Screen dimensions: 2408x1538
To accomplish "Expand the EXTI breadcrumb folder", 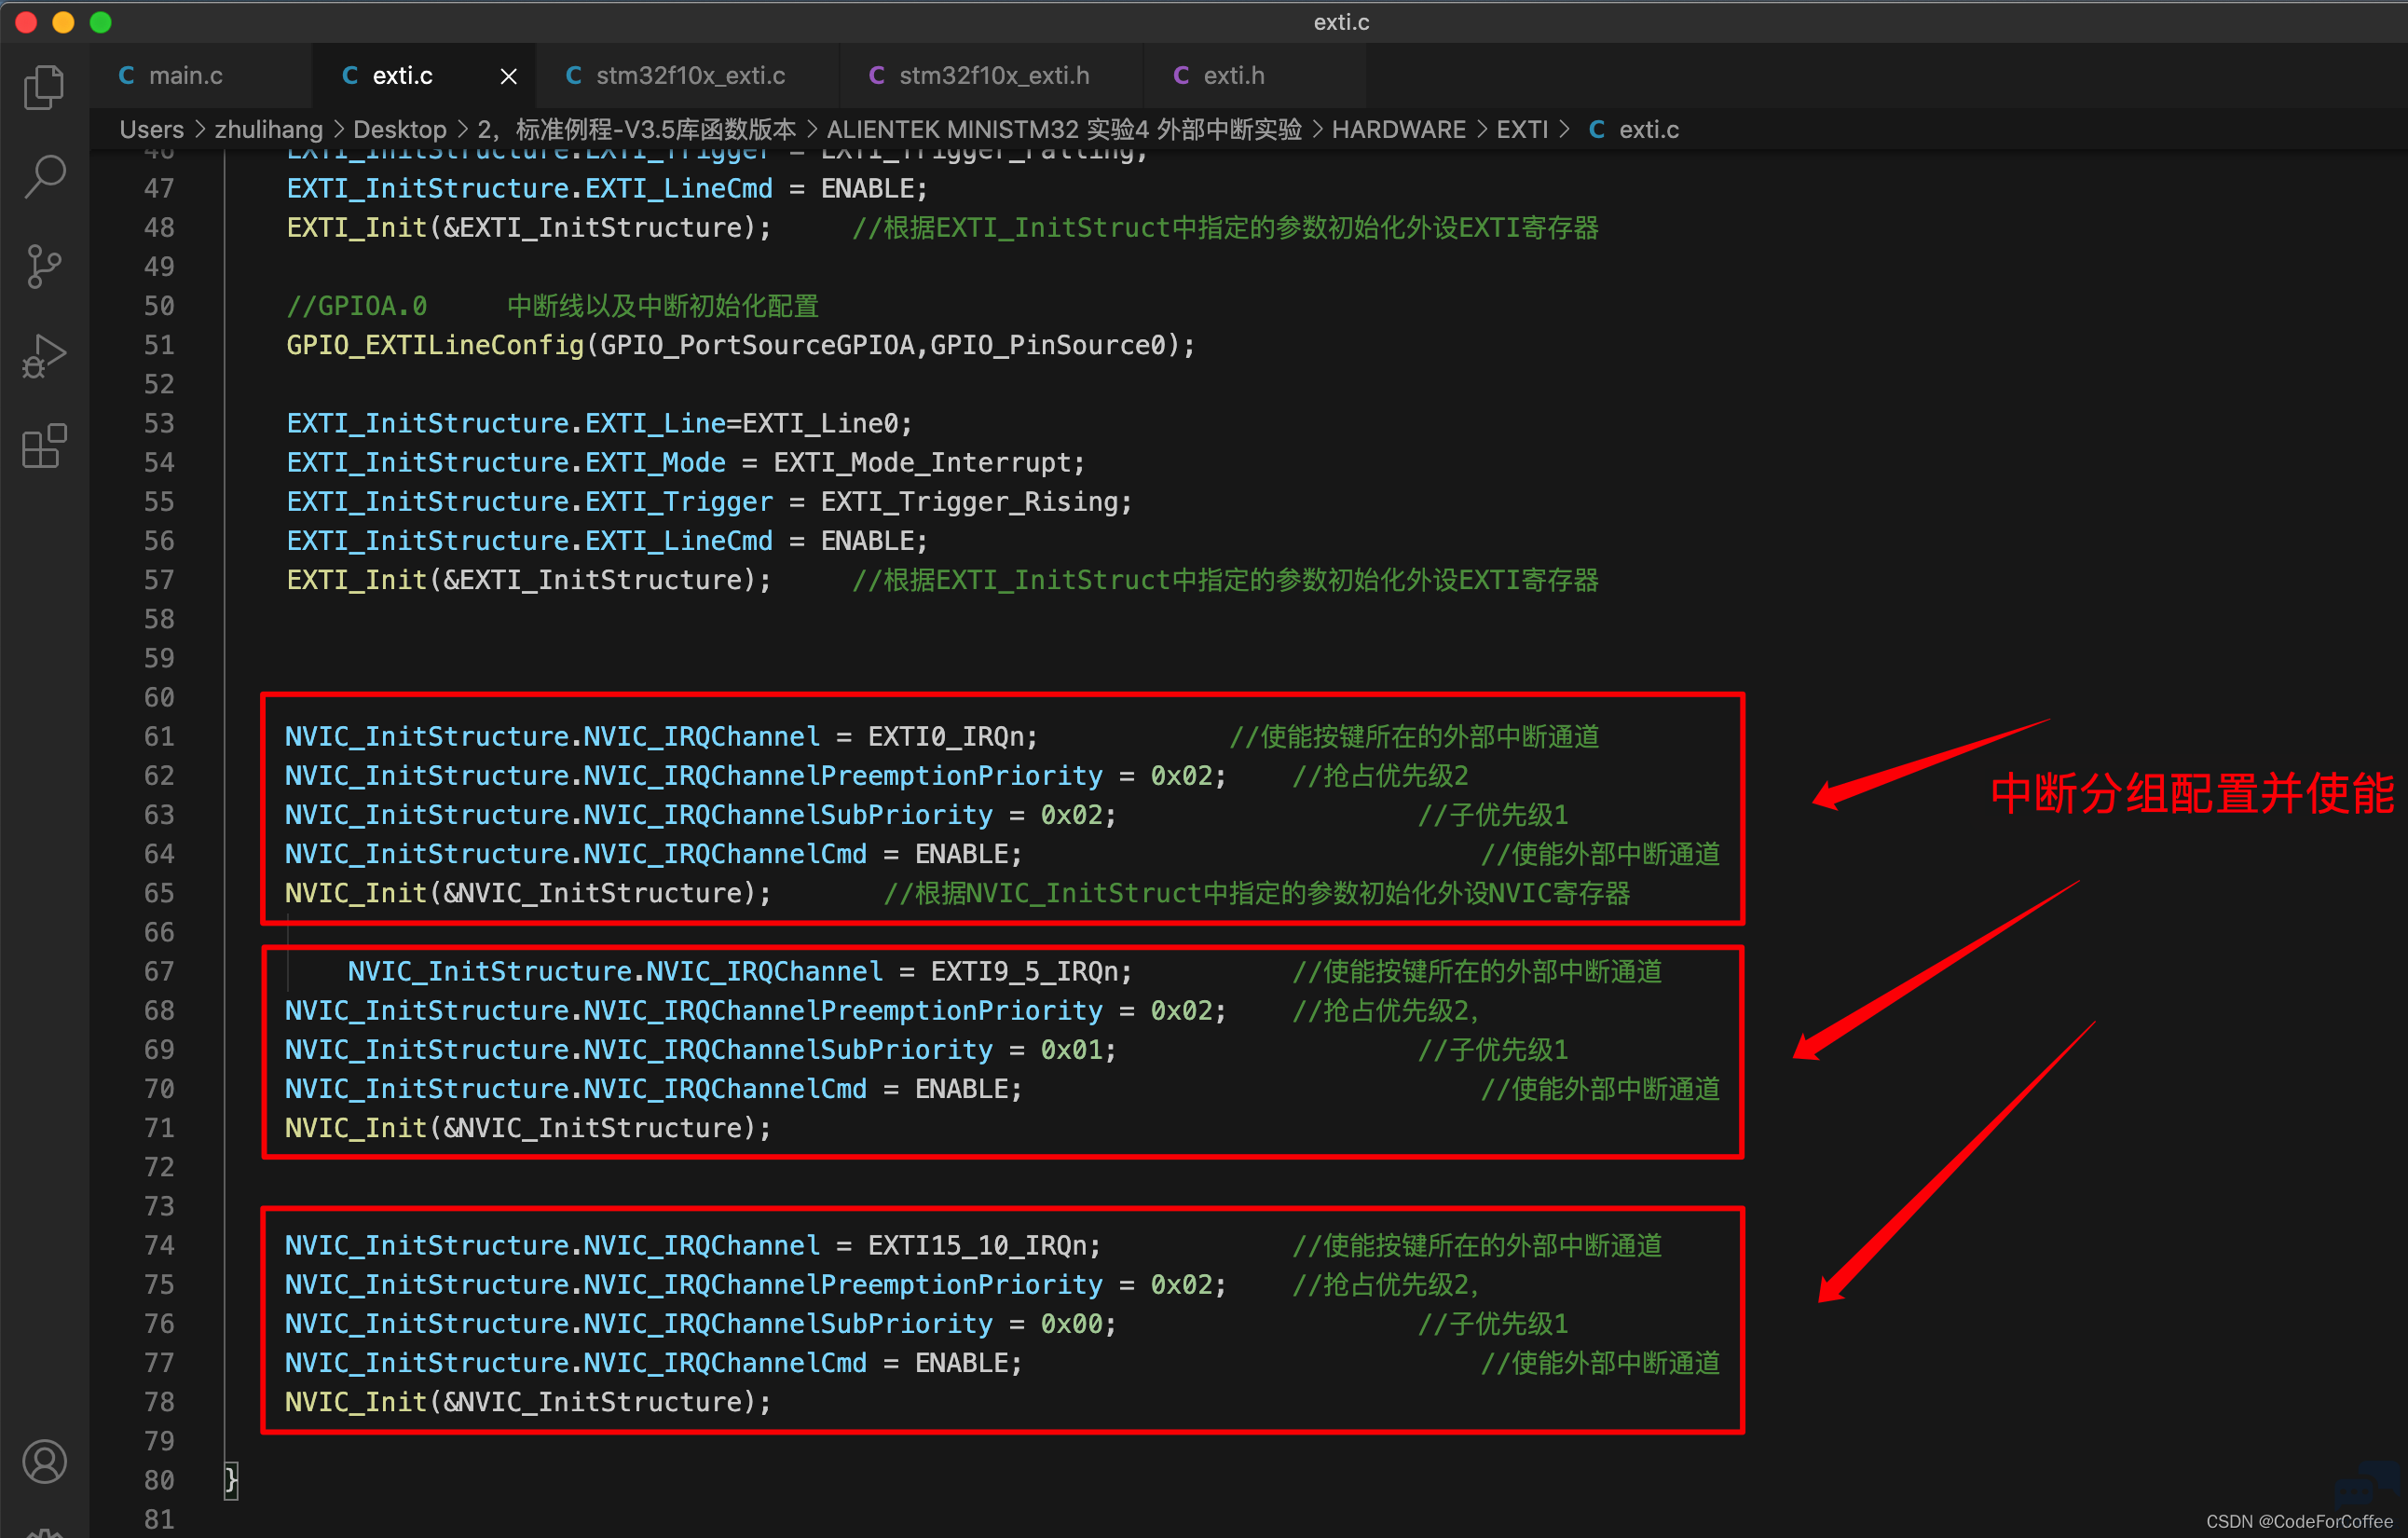I will pyautogui.click(x=1521, y=129).
